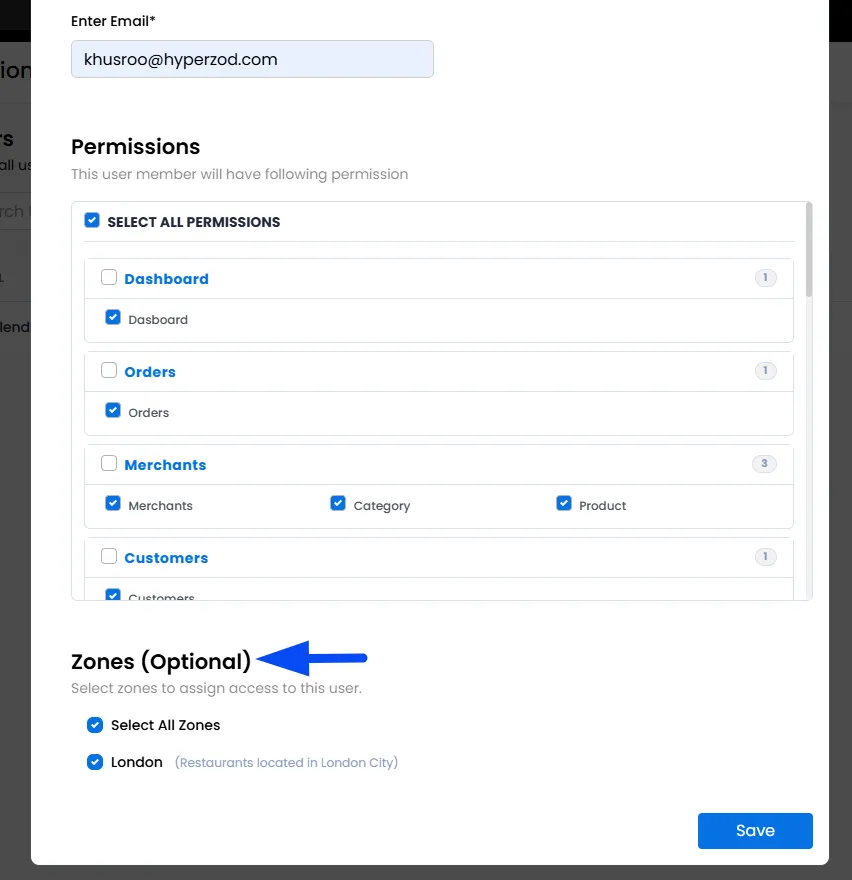Uncheck the Product permission checkbox
Viewport: 852px width, 880px height.
coord(564,503)
